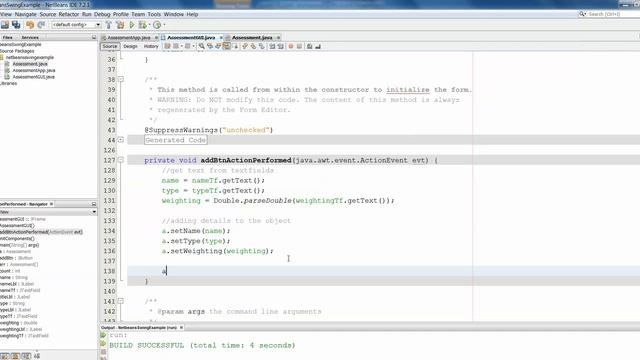640x360 pixels.
Task: Minimize the Projects panel using its corner button
Action: [x=93, y=37]
